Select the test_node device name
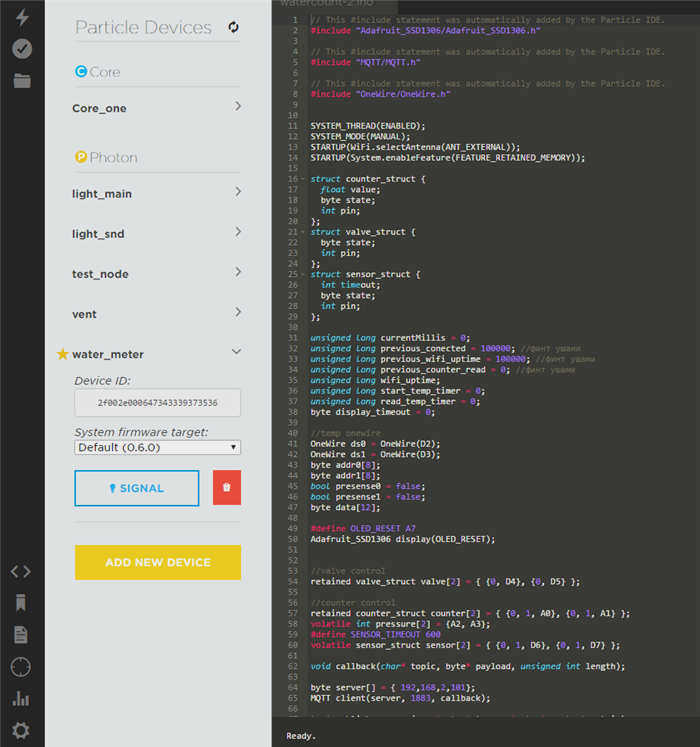This screenshot has width=700, height=747. tap(100, 274)
